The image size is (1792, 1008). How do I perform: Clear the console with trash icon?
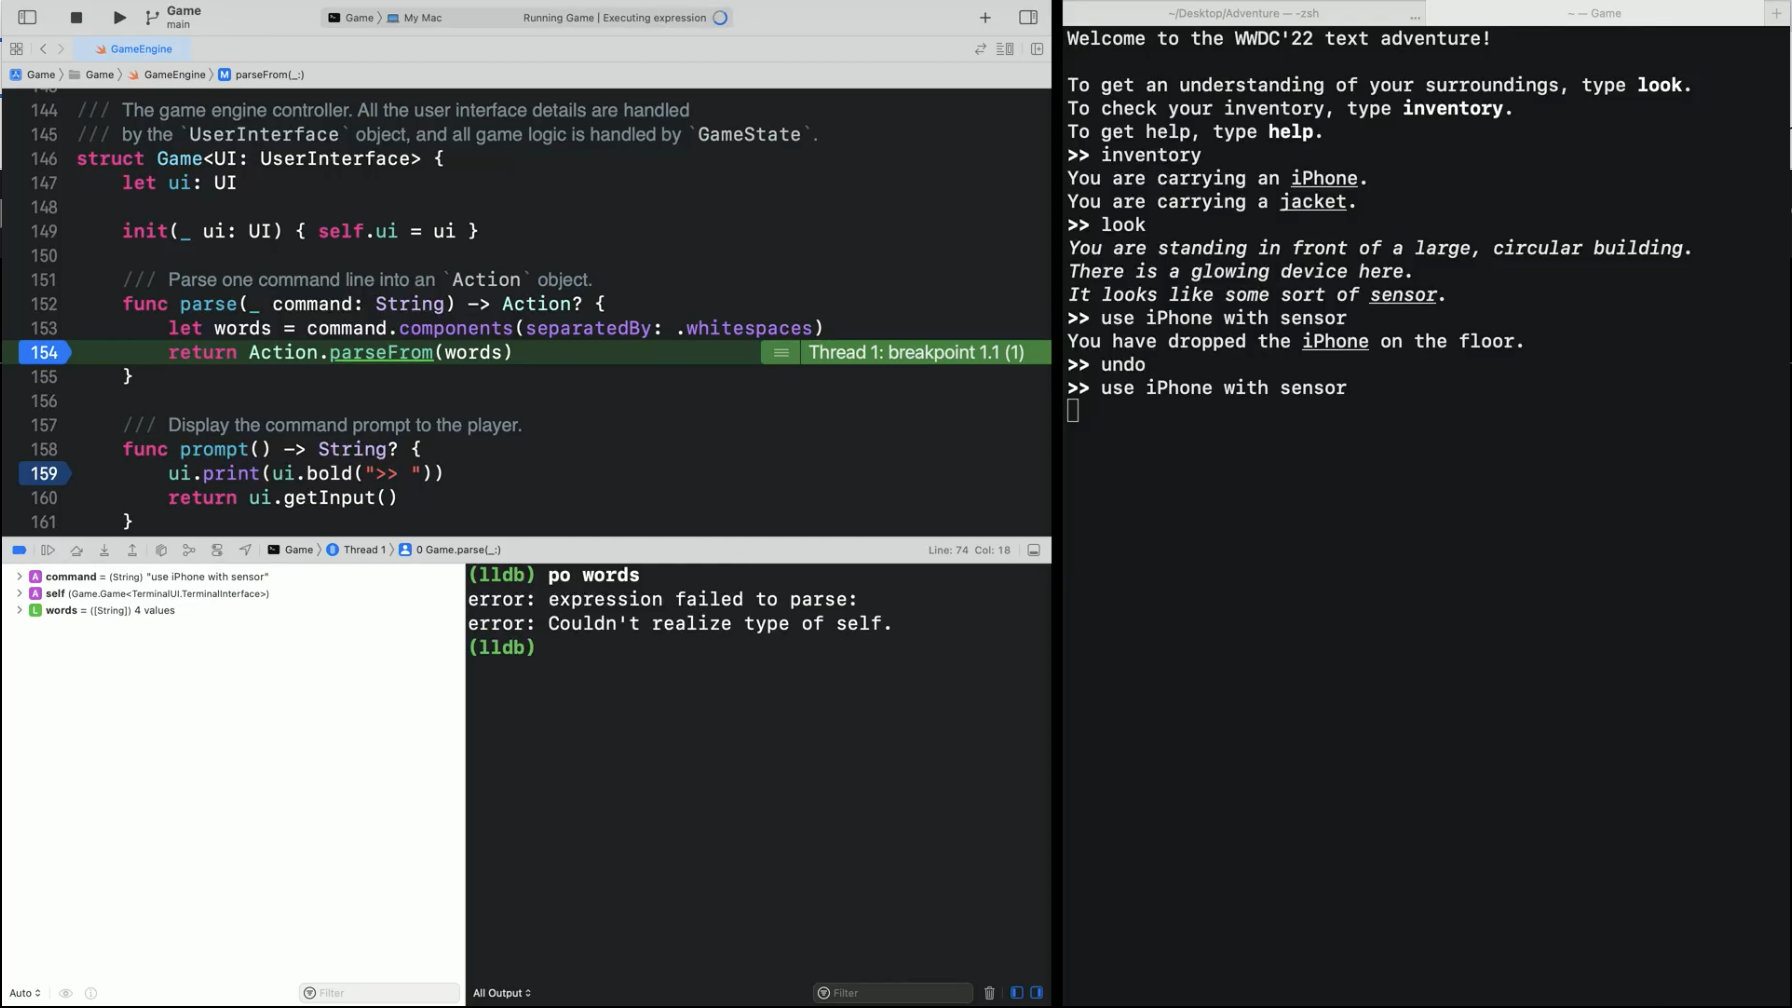989,993
